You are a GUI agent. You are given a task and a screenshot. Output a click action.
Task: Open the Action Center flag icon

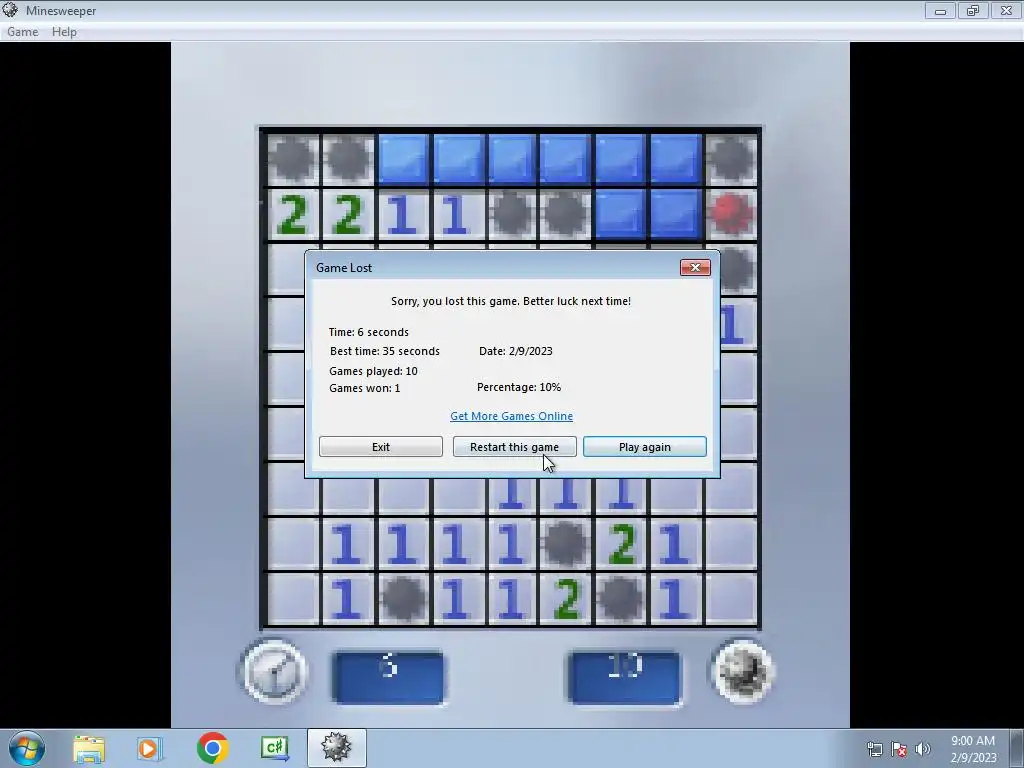coord(899,750)
